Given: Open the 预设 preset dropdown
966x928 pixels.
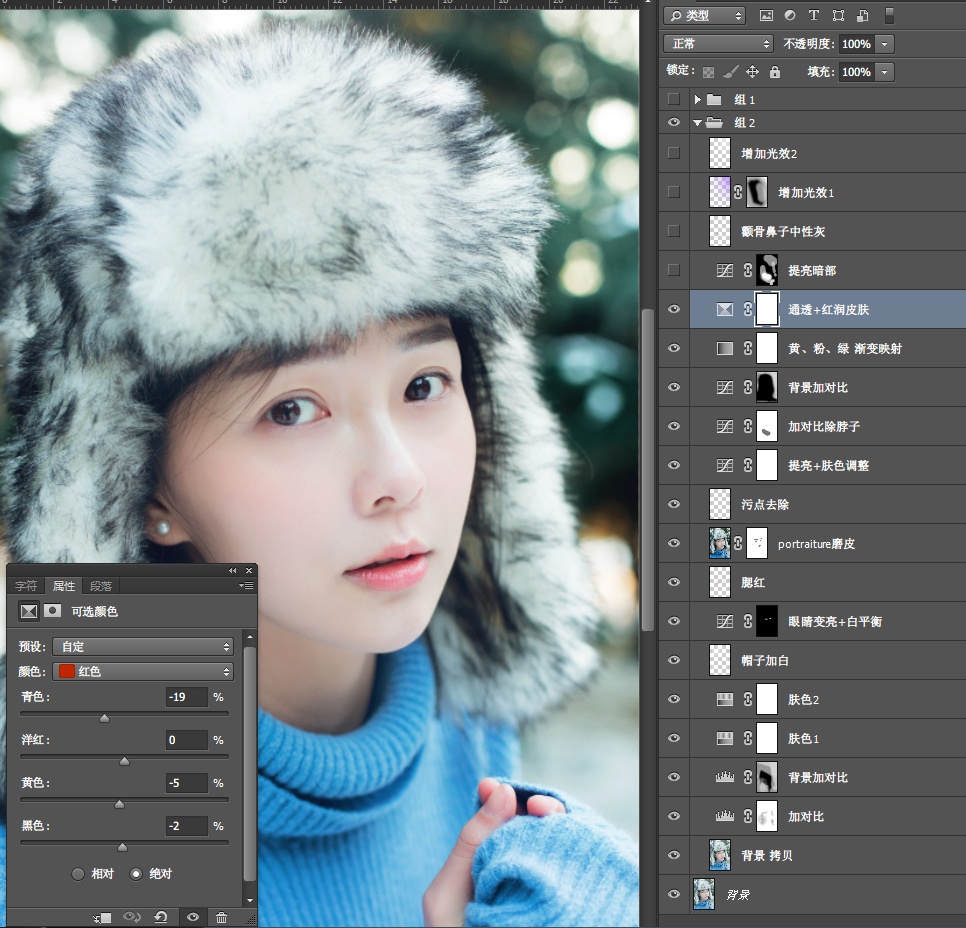Looking at the screenshot, I should click(143, 646).
